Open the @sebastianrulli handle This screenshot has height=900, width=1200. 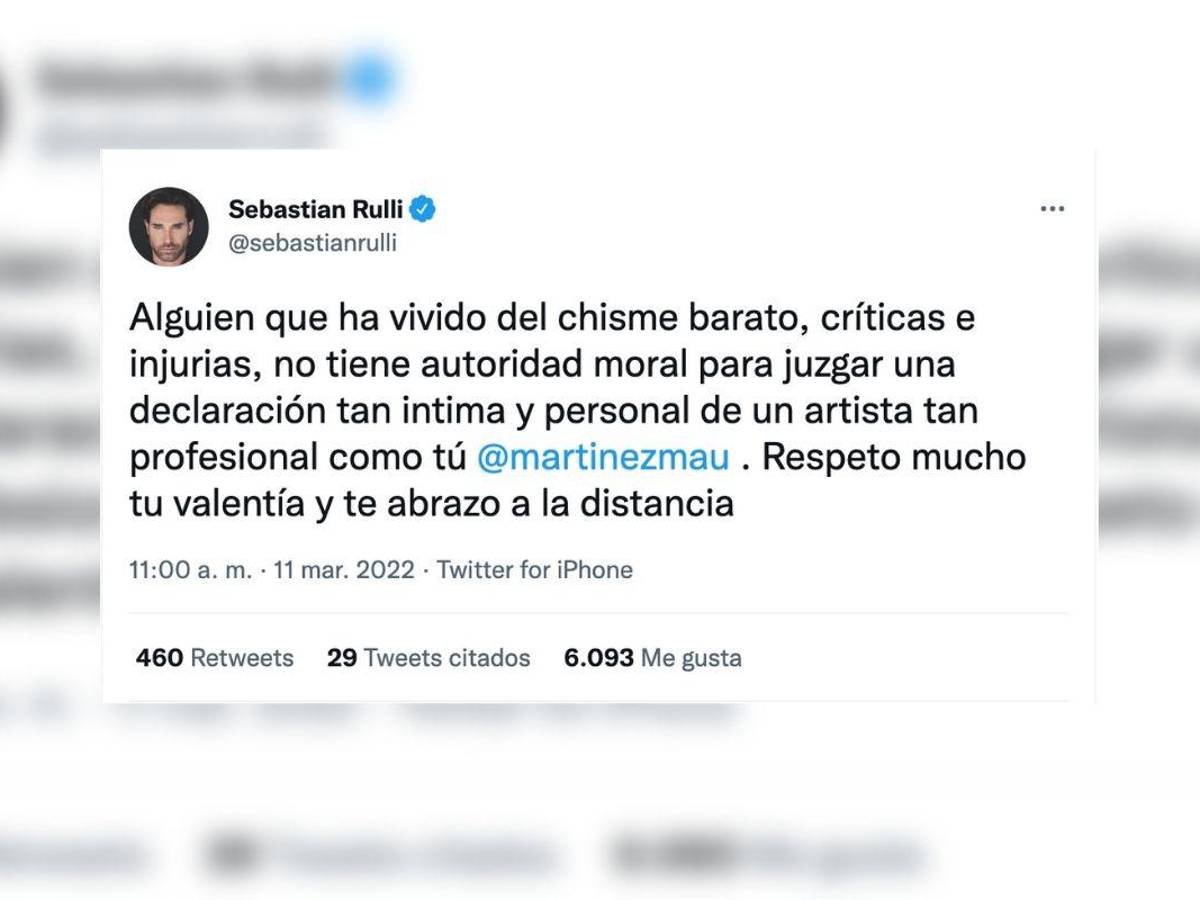pyautogui.click(x=312, y=242)
